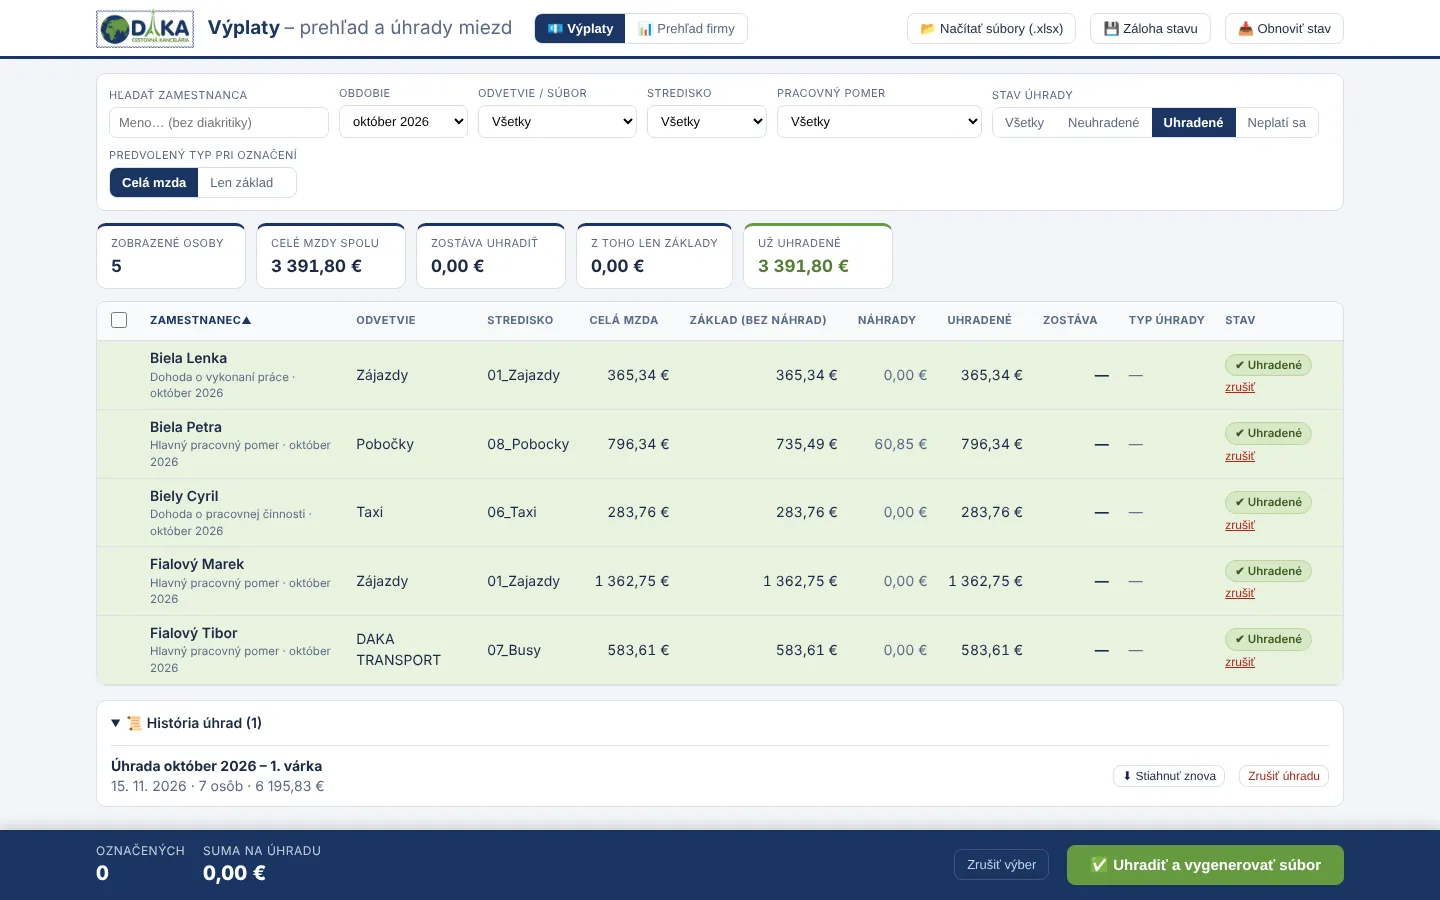1440x900 pixels.
Task: Switch to the Výplaty tab
Action: (x=580, y=29)
